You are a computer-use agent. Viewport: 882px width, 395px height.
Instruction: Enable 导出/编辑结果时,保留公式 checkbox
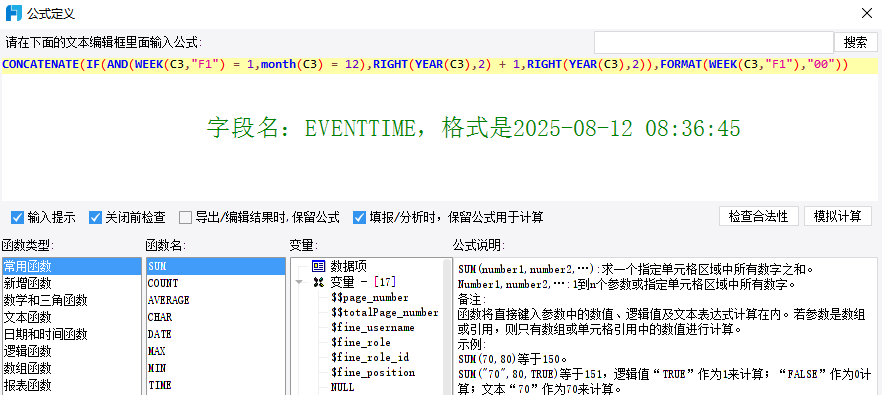[x=185, y=217]
